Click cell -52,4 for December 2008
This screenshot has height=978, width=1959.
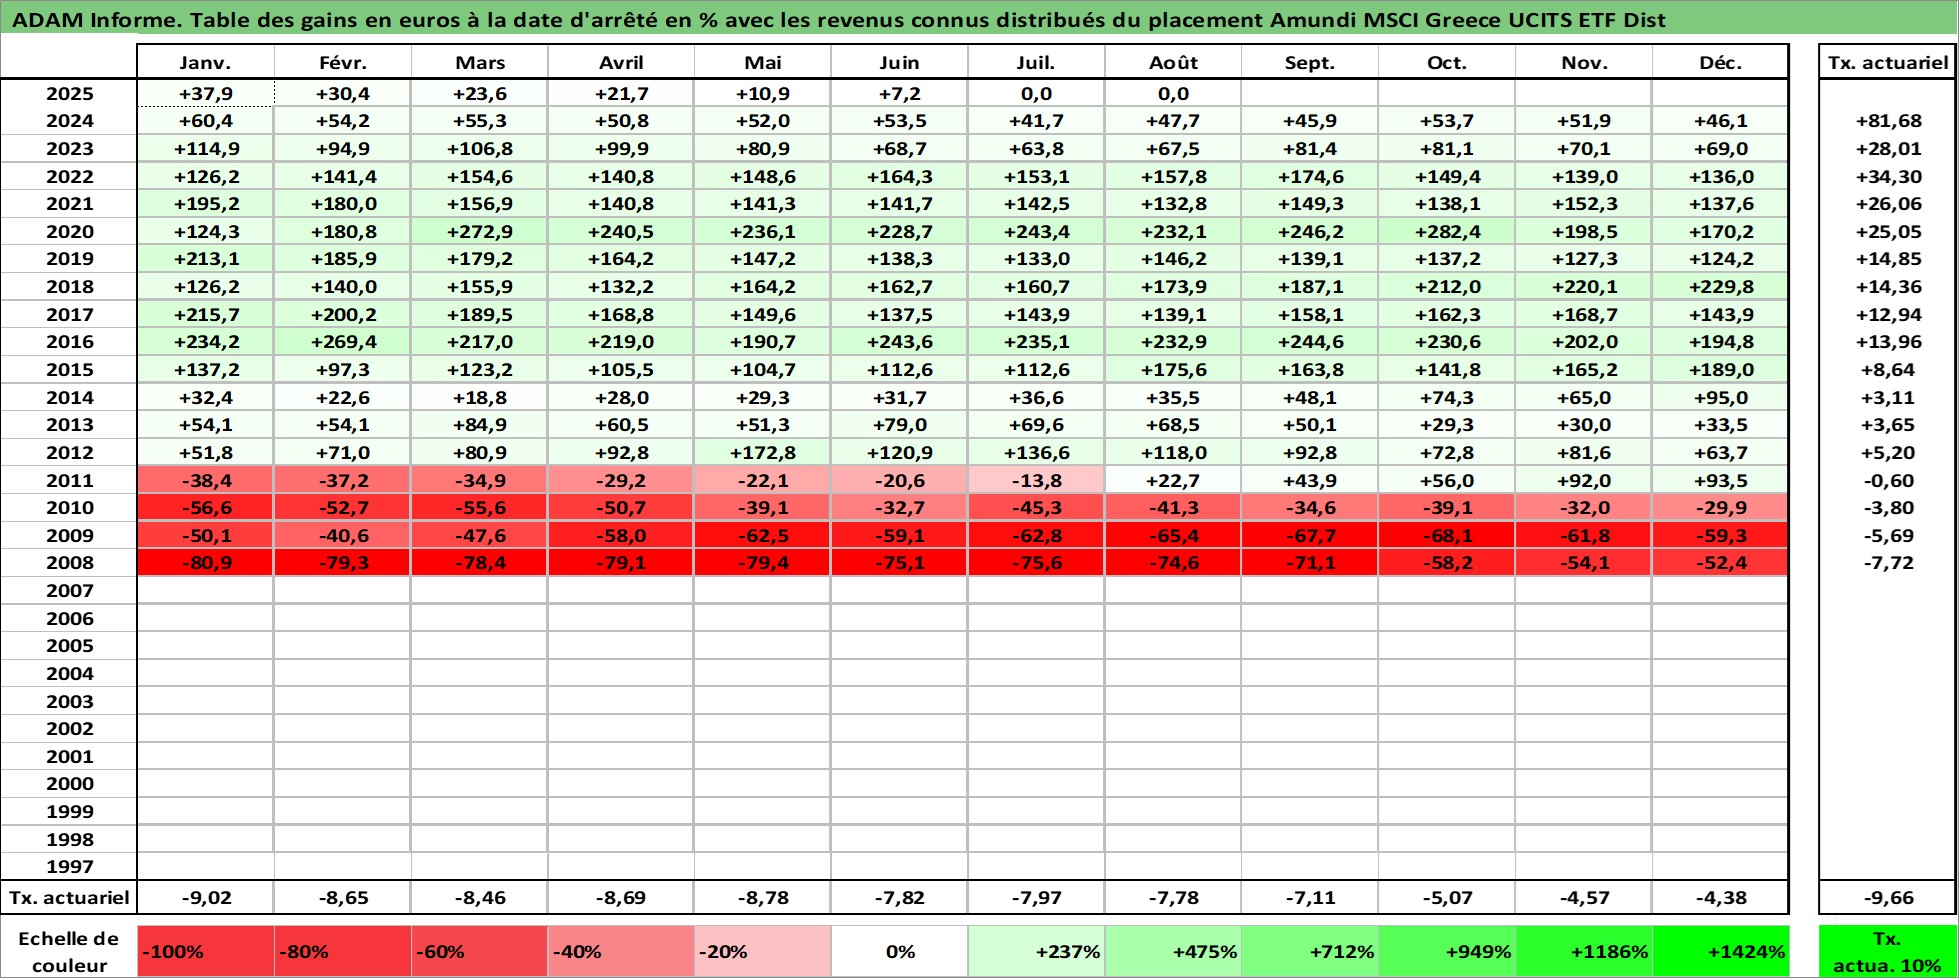click(1720, 563)
